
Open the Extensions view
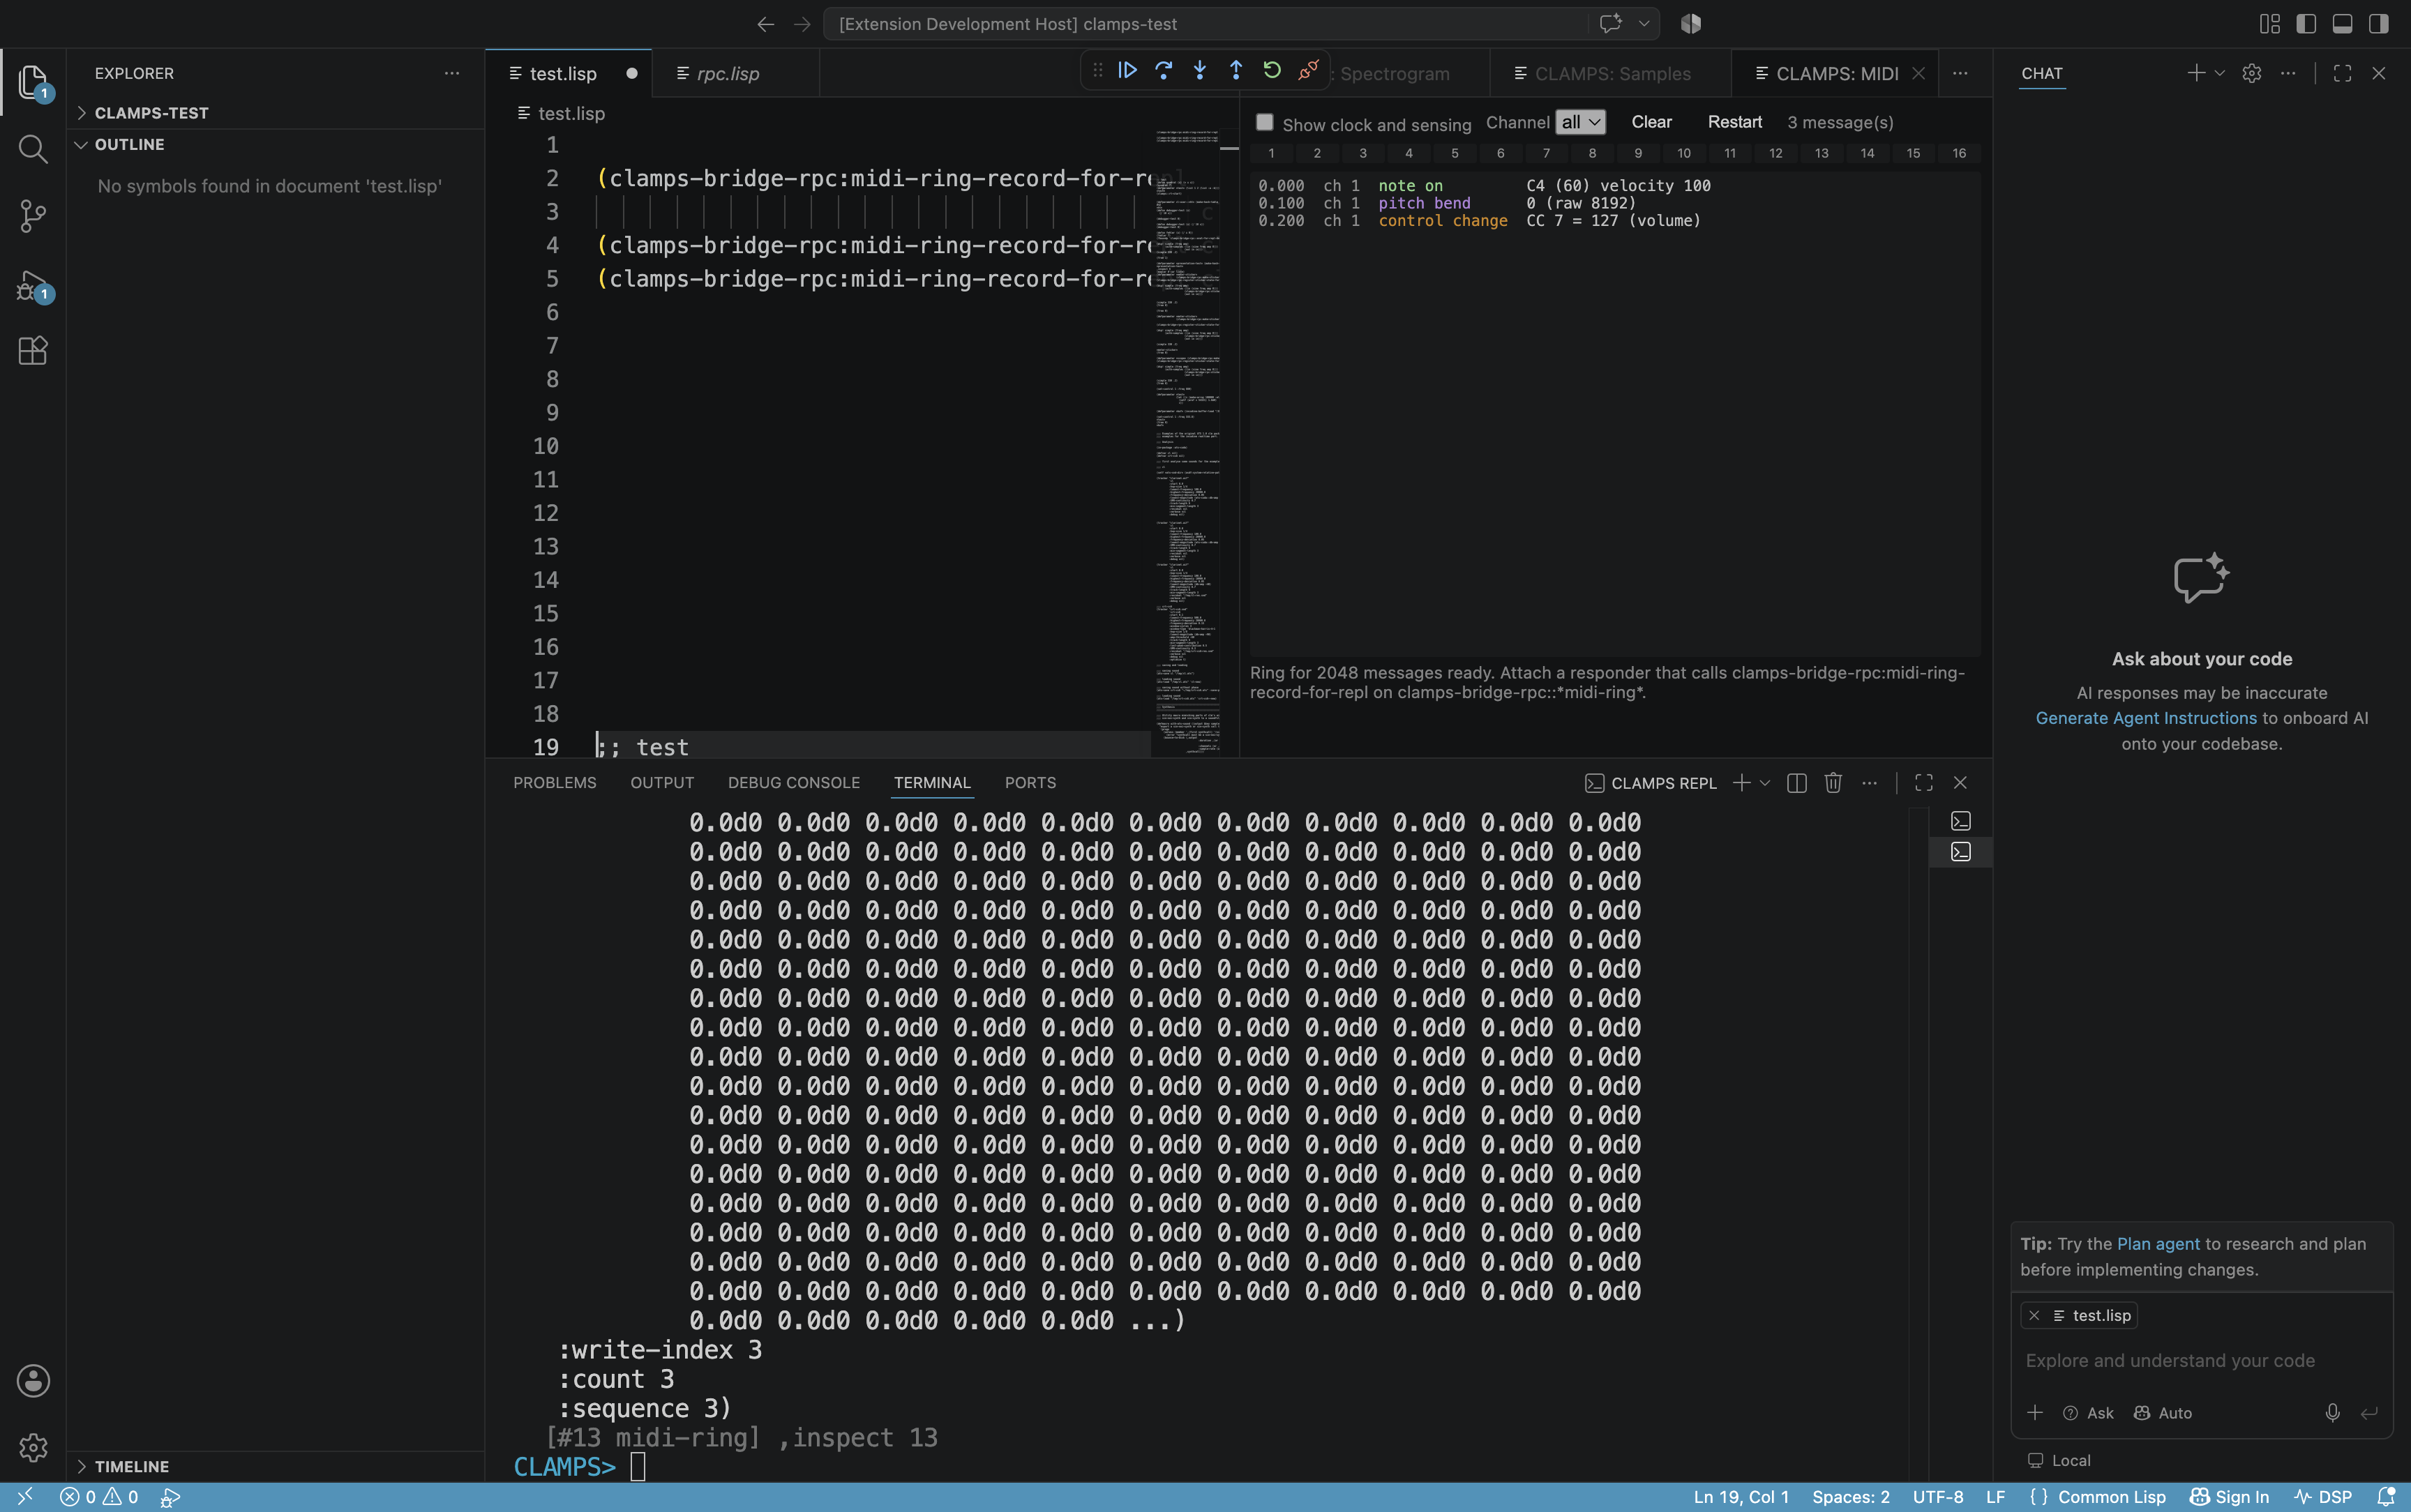point(33,351)
